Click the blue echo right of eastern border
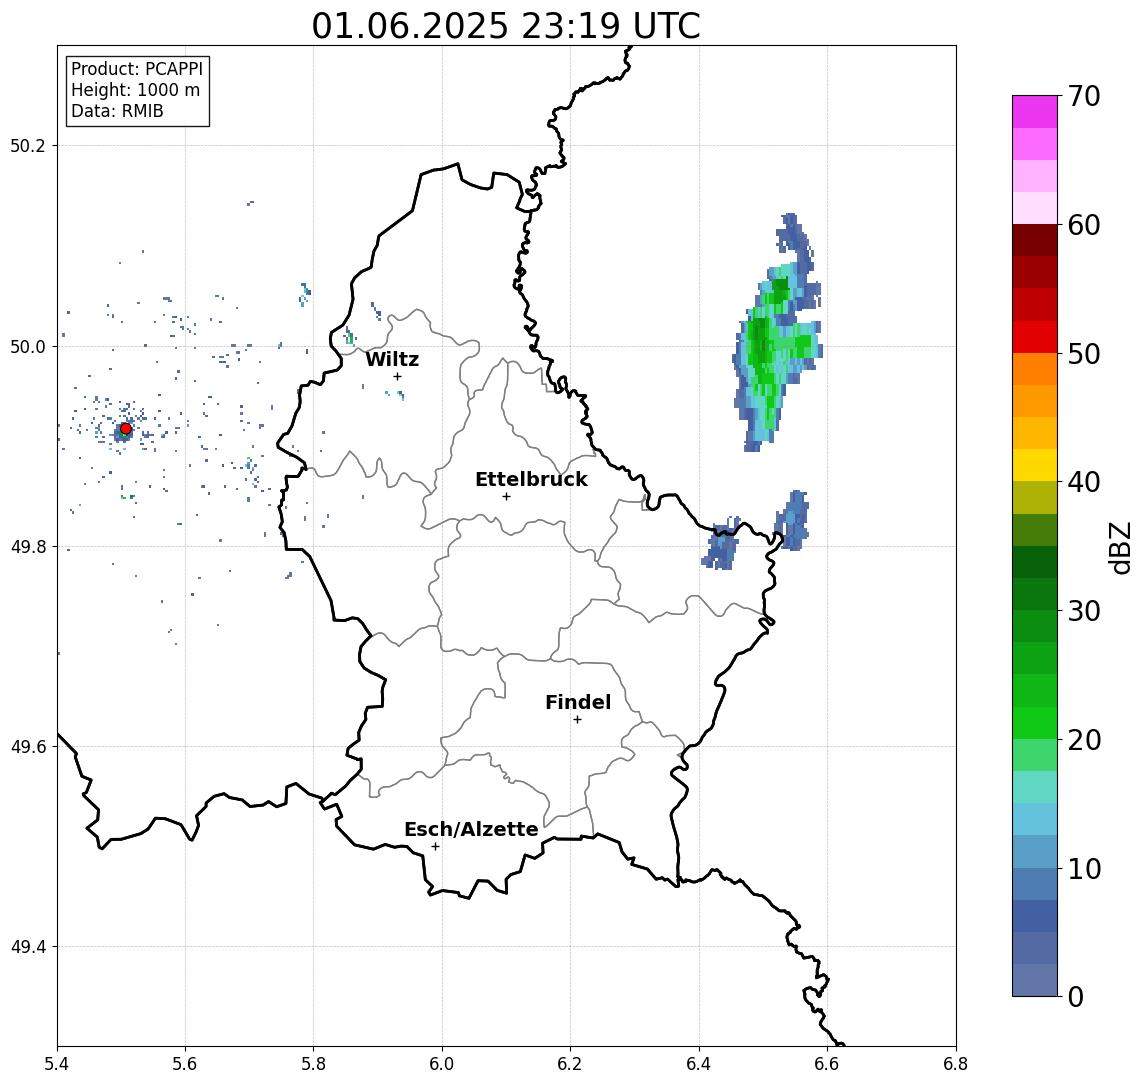1145x1084 pixels. (x=792, y=520)
